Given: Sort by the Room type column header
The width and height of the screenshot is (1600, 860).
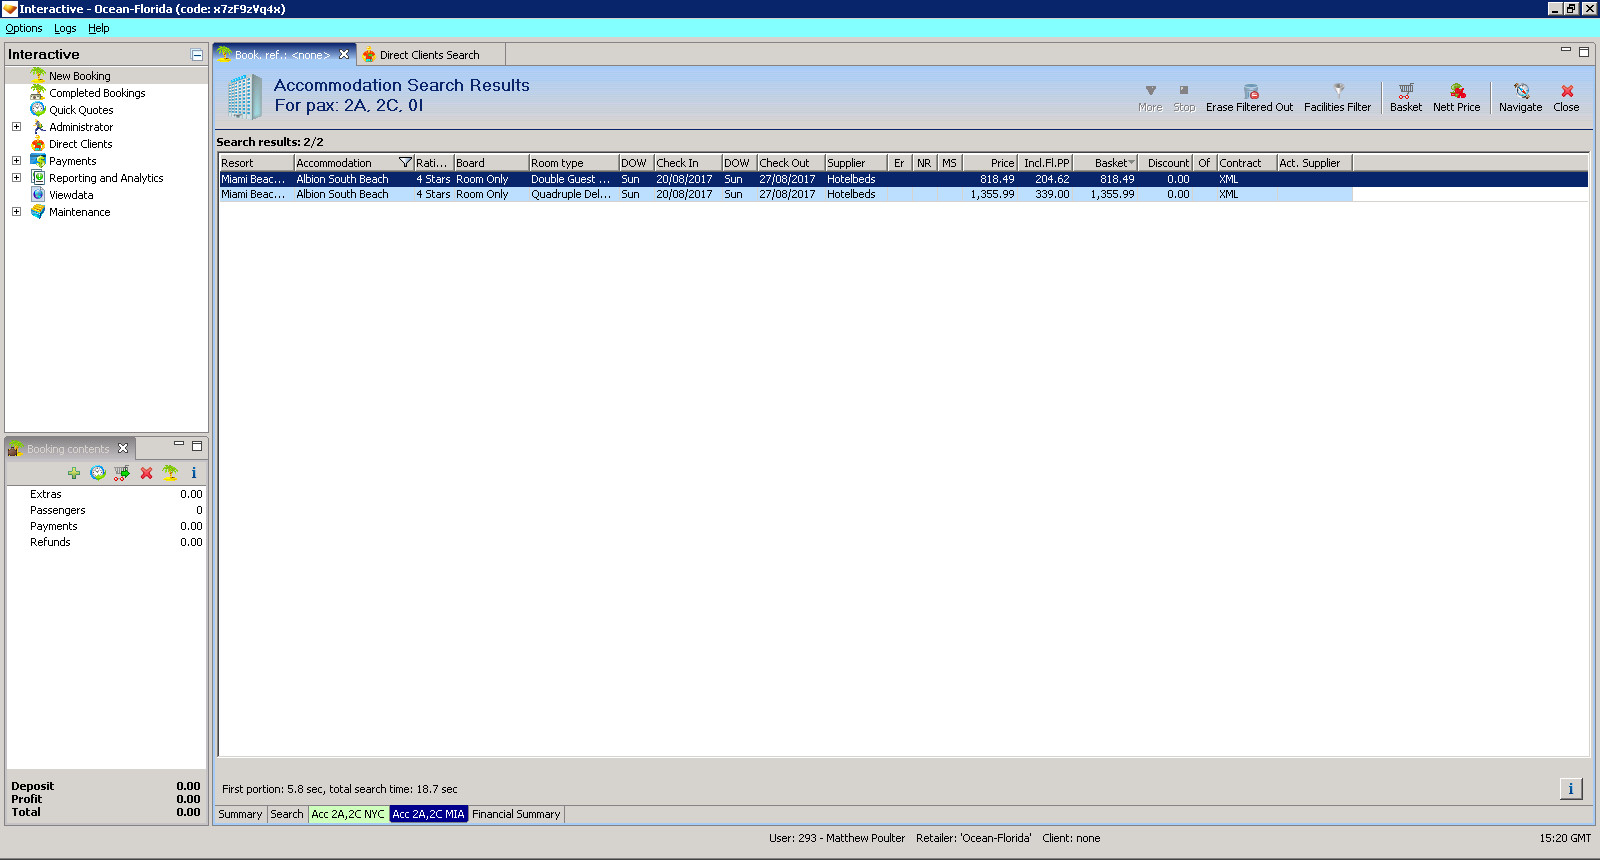Looking at the screenshot, I should tap(574, 163).
